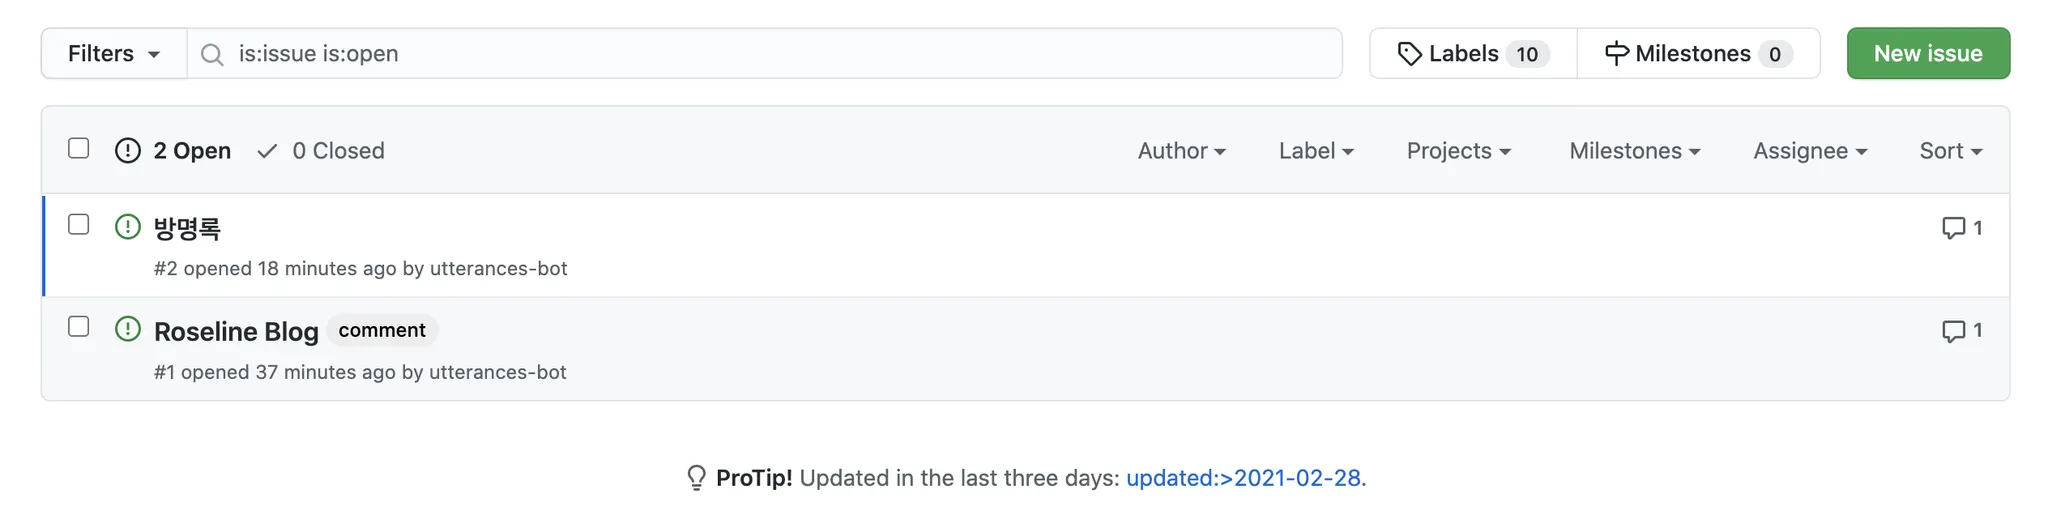
Task: Open the Filters dropdown
Action: click(x=114, y=54)
